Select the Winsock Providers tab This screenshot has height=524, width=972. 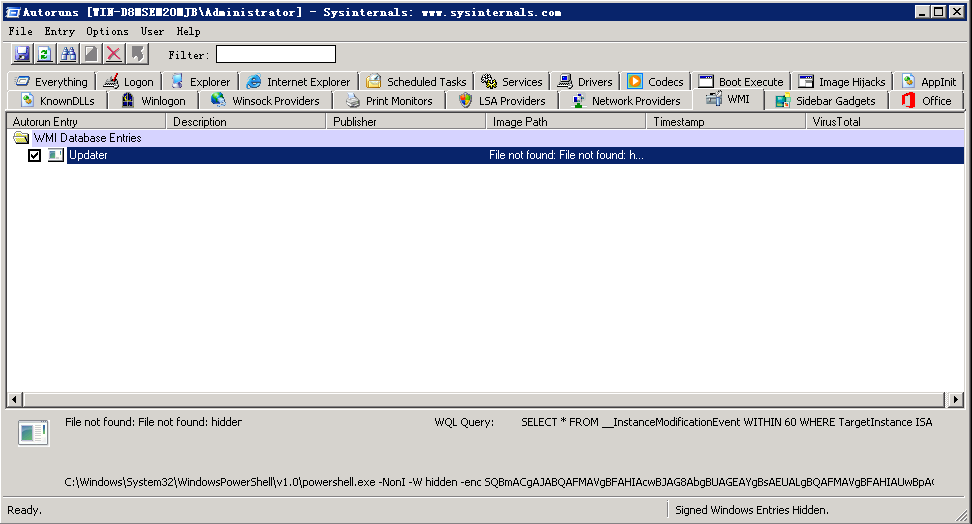pos(266,101)
